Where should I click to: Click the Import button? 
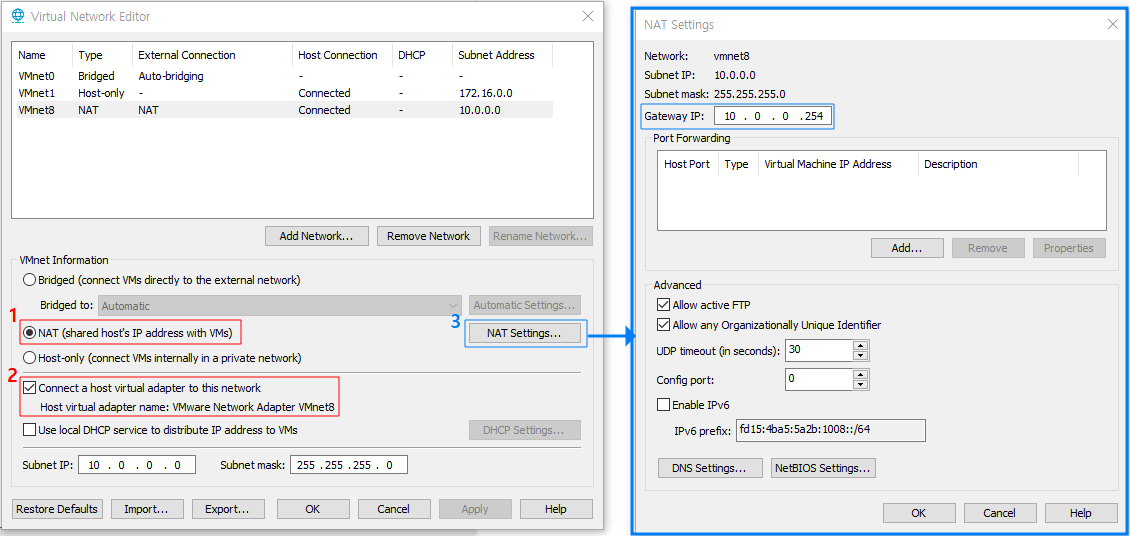coord(147,509)
